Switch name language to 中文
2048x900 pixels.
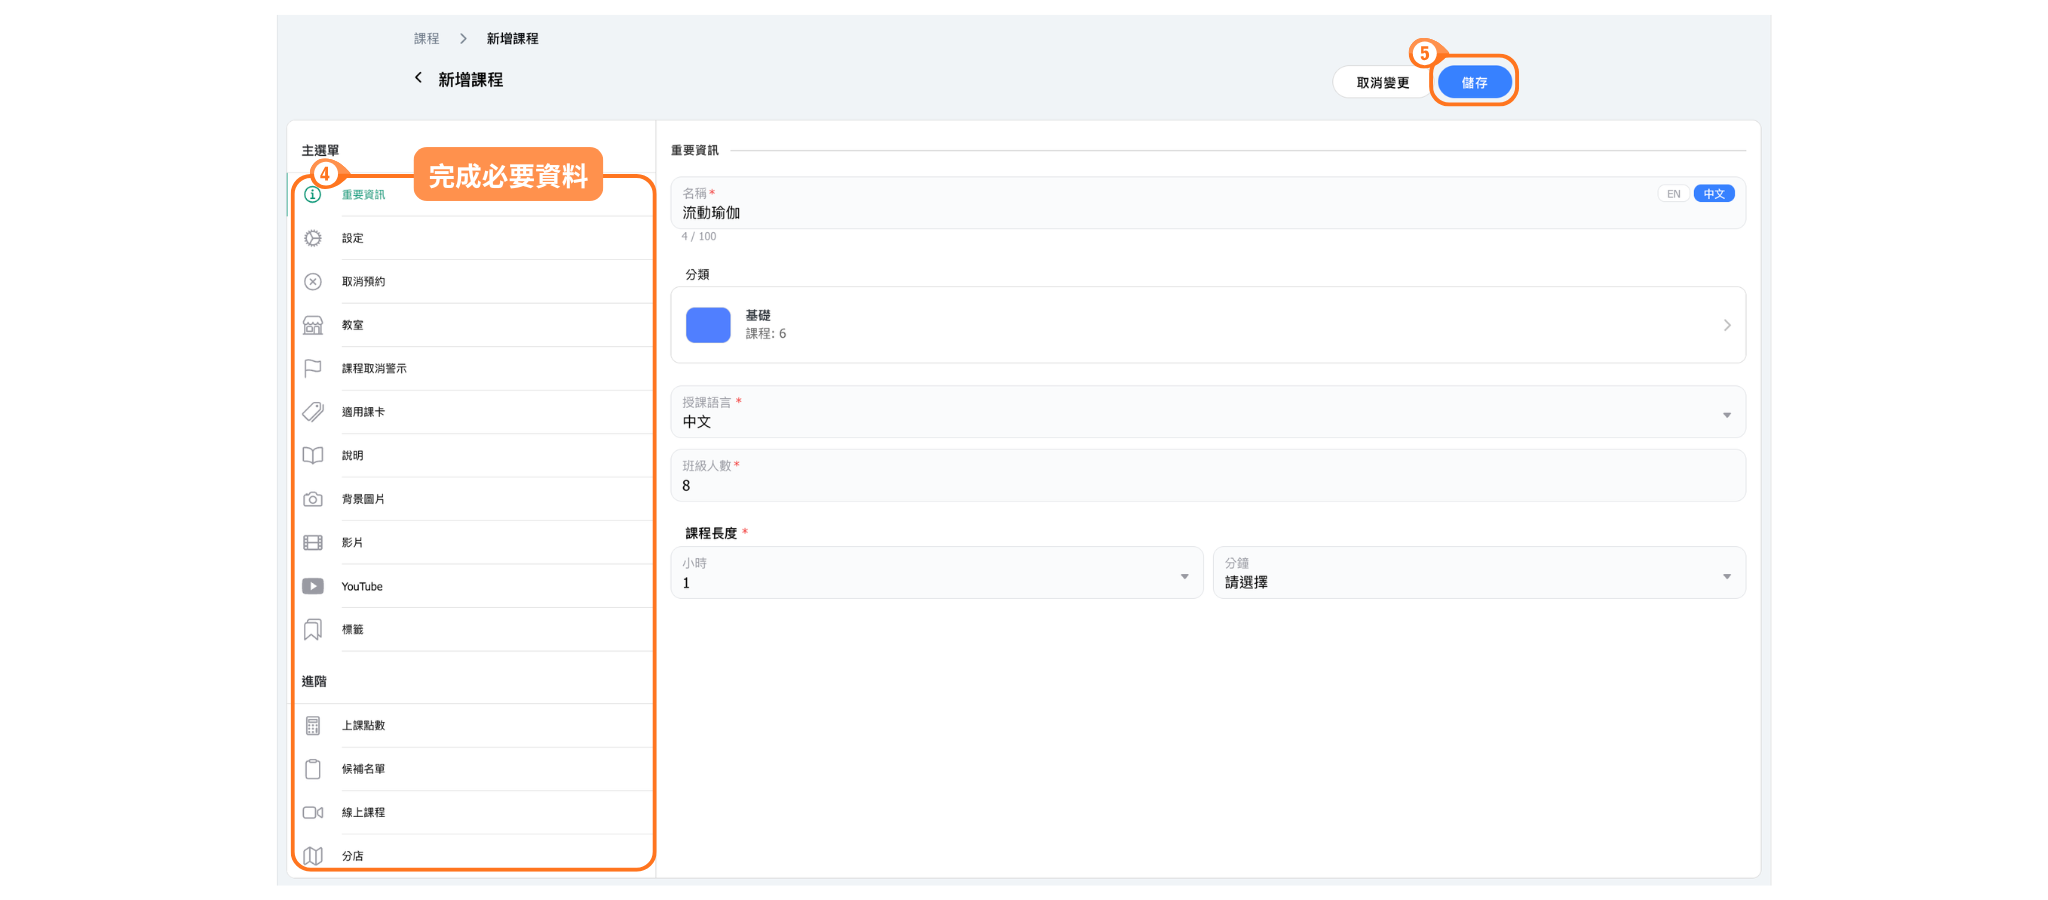pos(1713,194)
